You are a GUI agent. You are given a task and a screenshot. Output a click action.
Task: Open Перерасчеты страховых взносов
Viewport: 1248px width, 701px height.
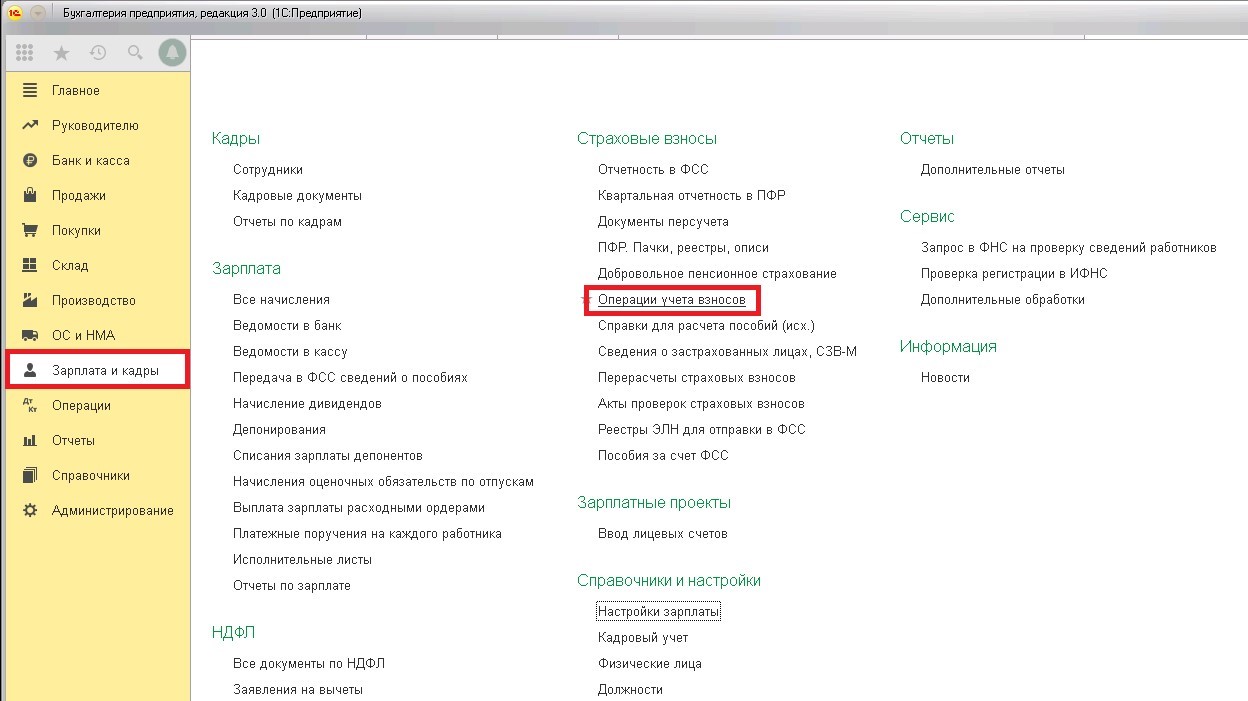697,378
